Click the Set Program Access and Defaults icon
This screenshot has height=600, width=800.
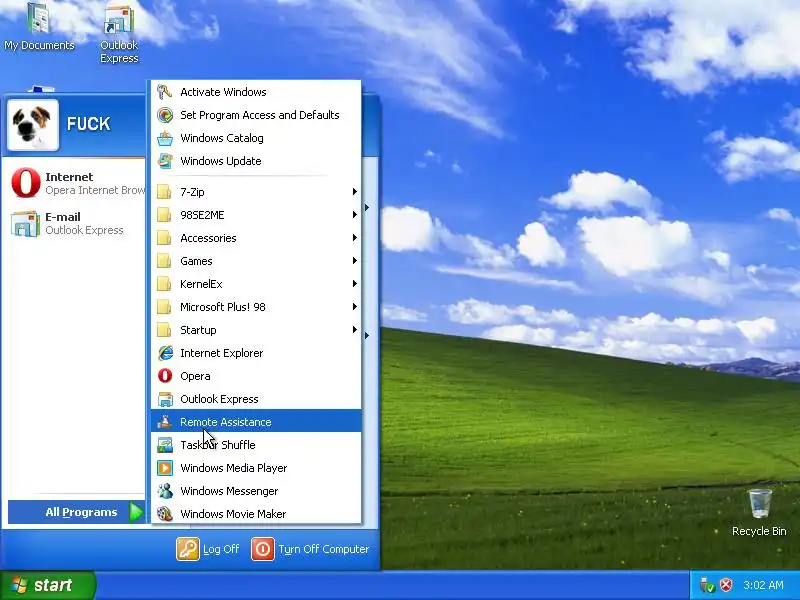click(x=164, y=115)
